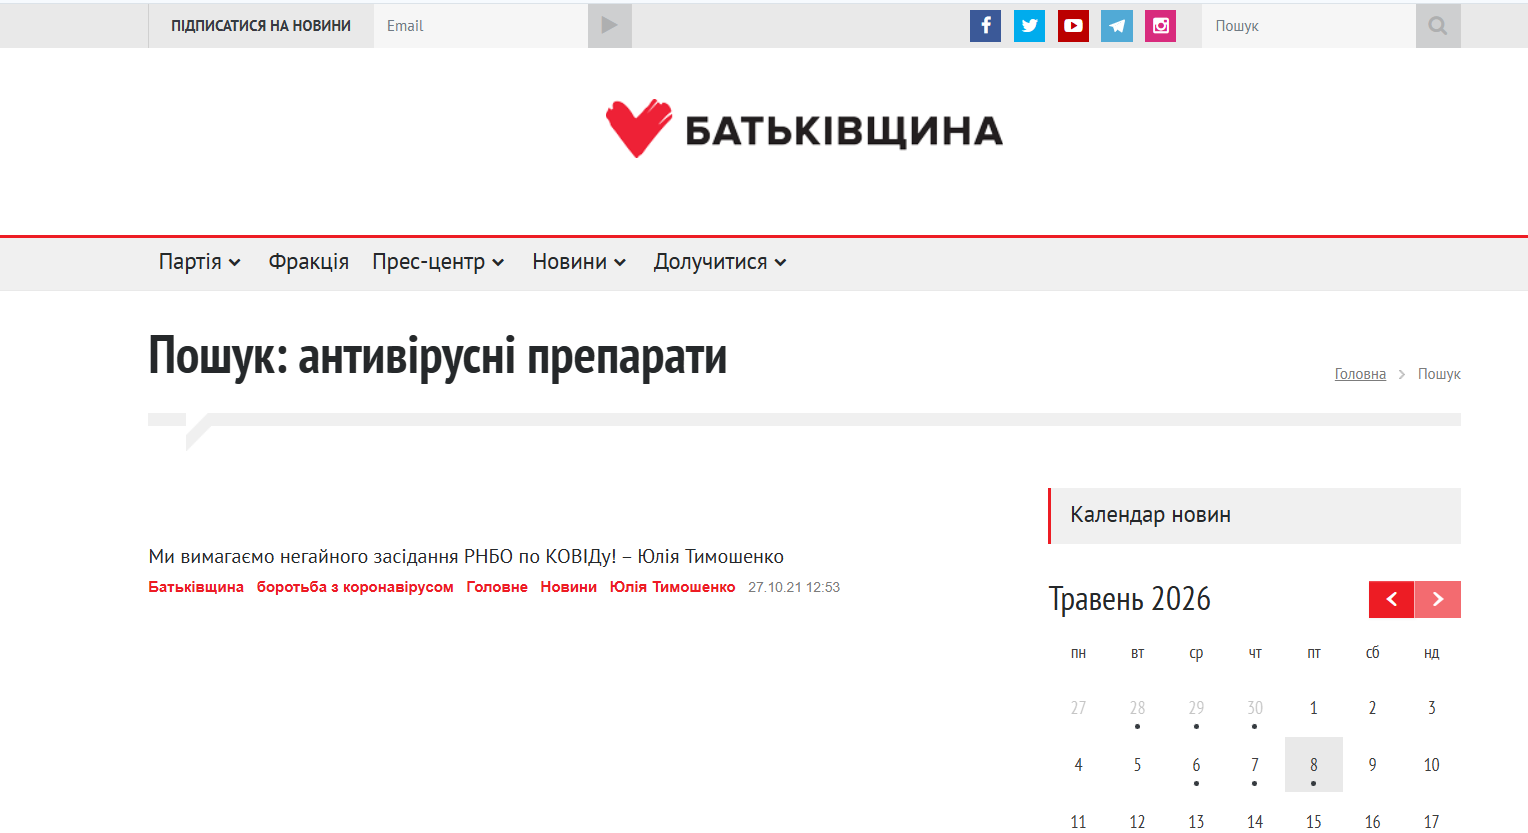Select May 7 in the calendar
Image resolution: width=1528 pixels, height=833 pixels.
point(1255,765)
